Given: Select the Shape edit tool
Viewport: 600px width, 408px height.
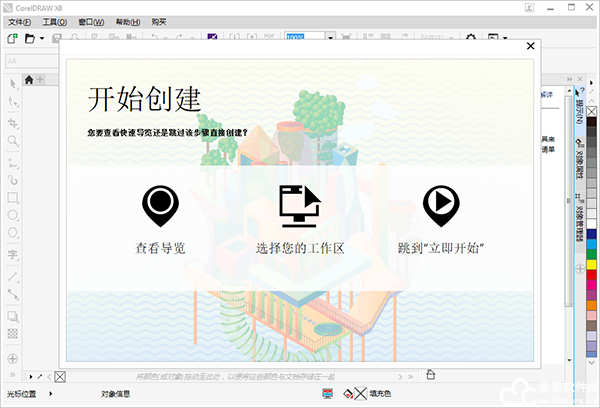Looking at the screenshot, I should pos(13,101).
